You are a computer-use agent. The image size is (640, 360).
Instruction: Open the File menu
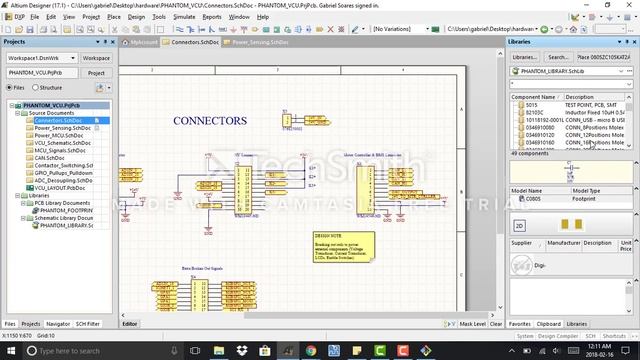pos(35,17)
